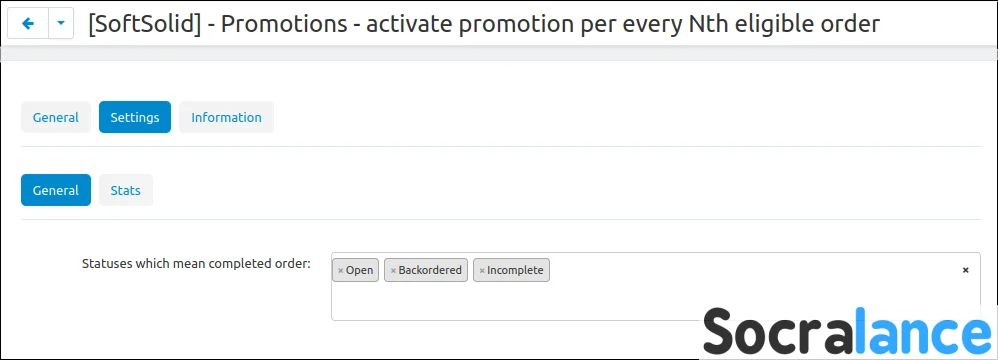Image resolution: width=998 pixels, height=360 pixels.
Task: Select the General sub-tab under Settings
Action: point(56,190)
